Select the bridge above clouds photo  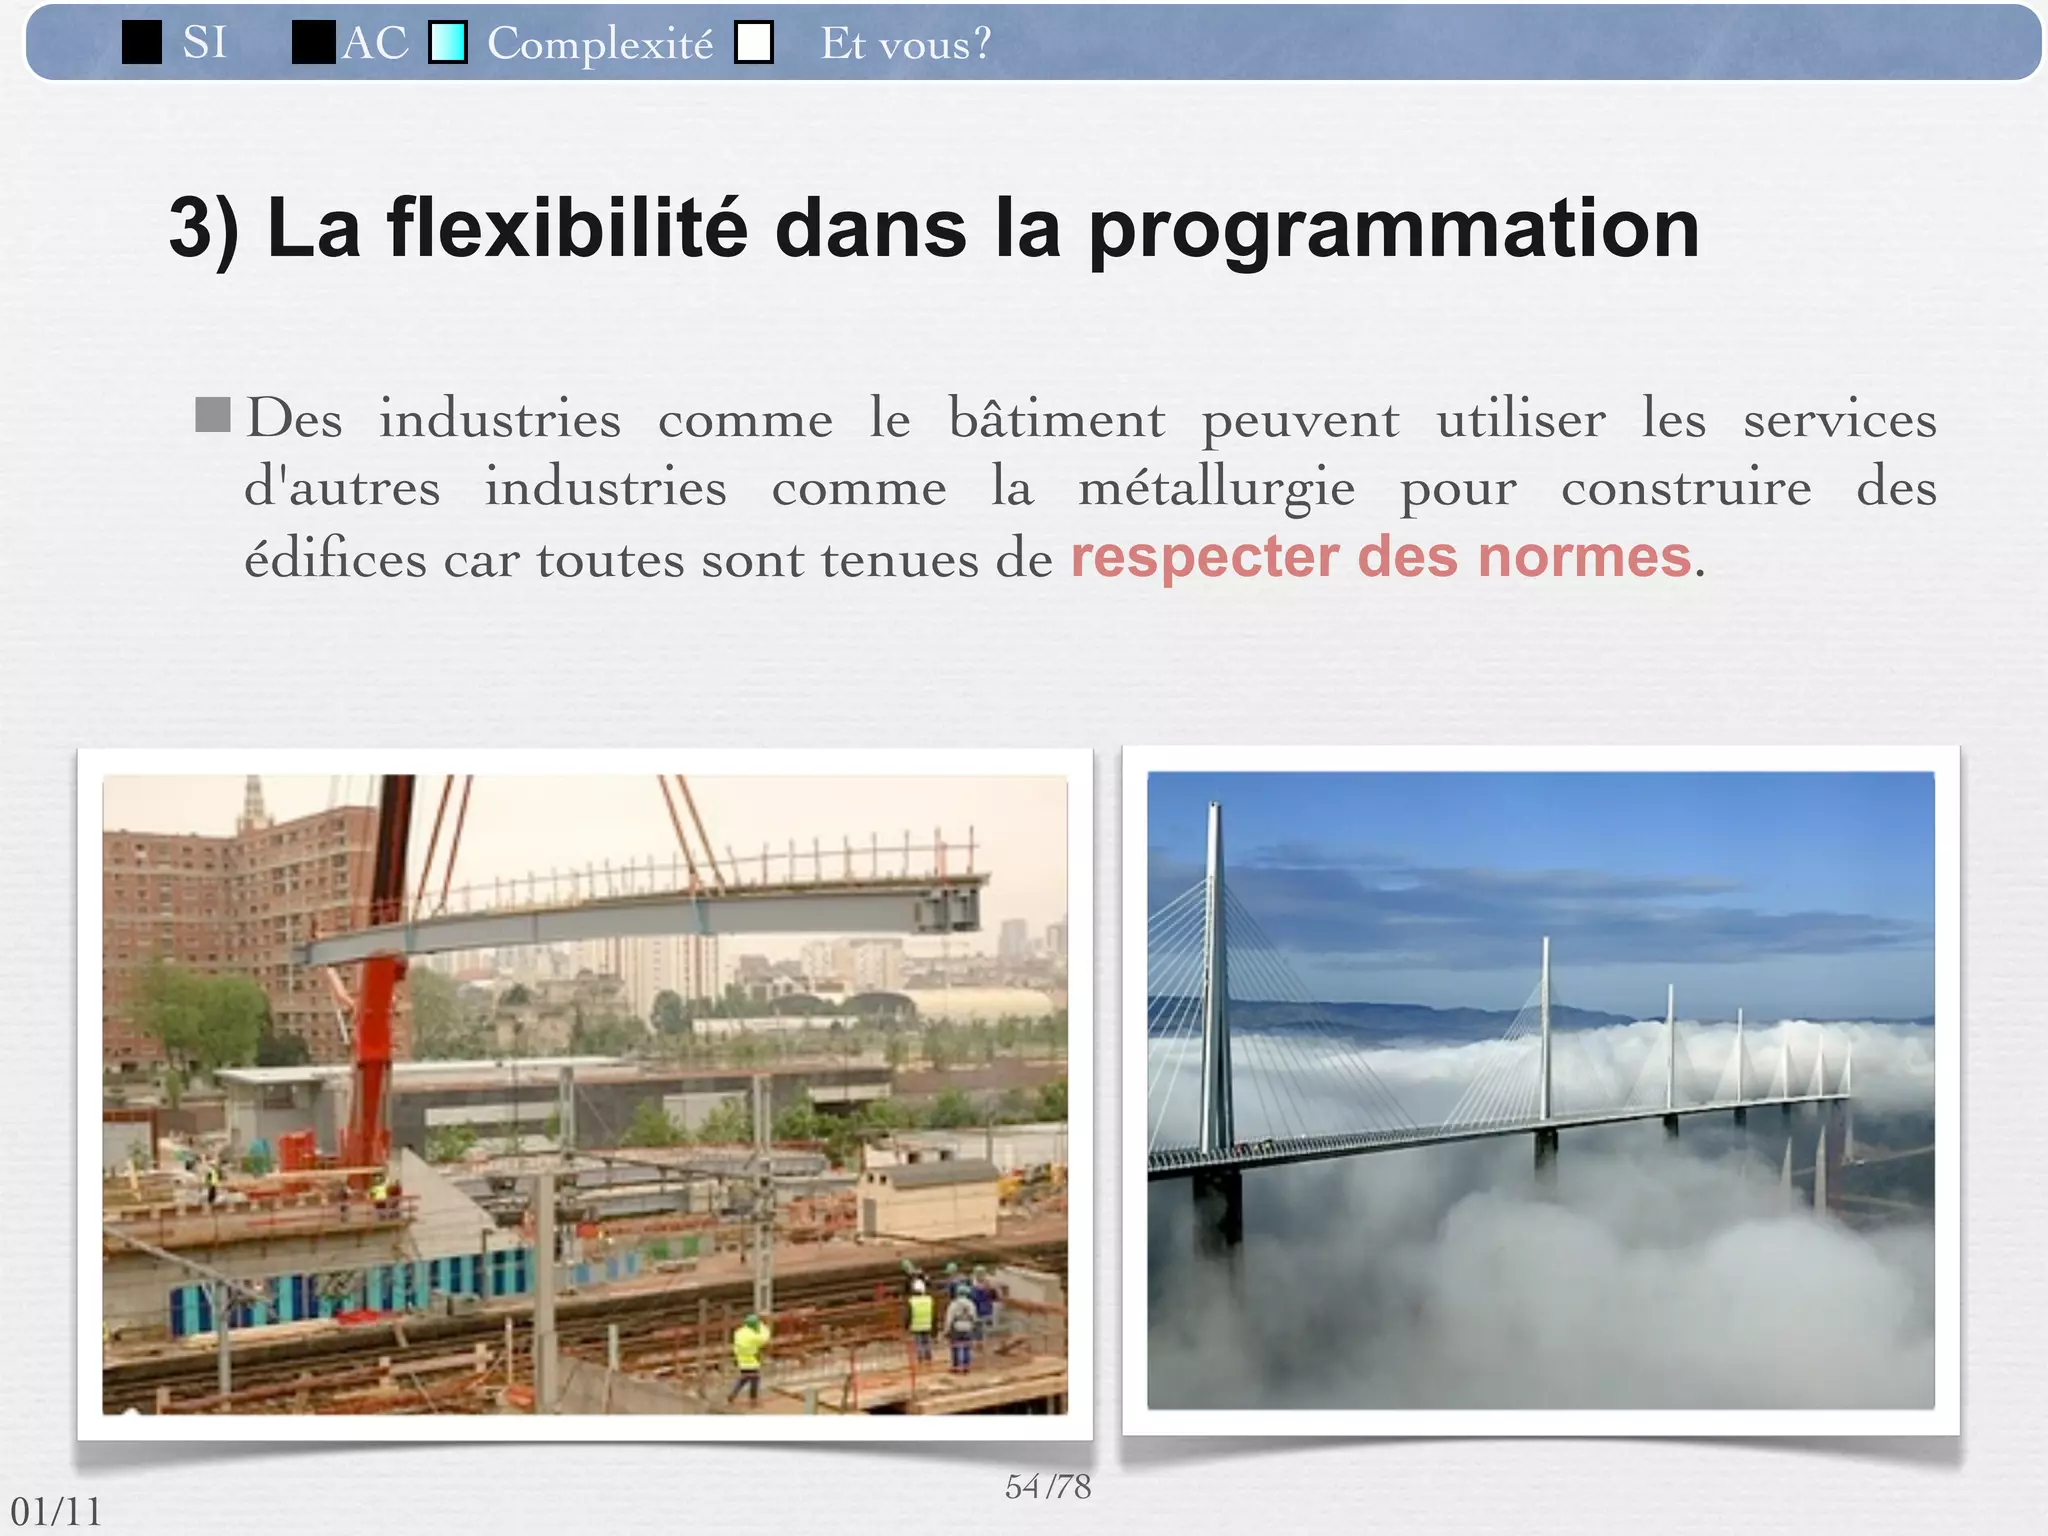coord(1541,1090)
